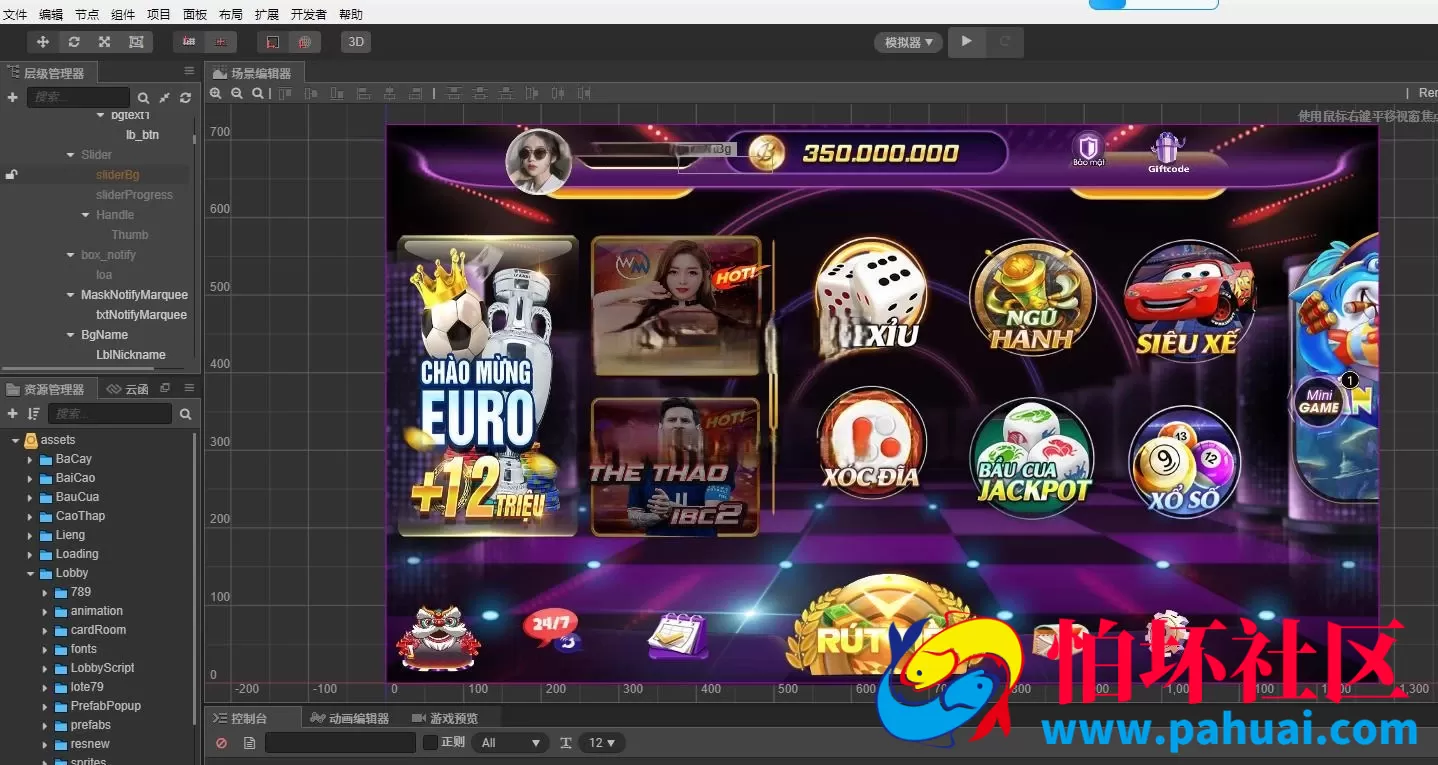Open the 节点 menu in menu bar

(87, 14)
